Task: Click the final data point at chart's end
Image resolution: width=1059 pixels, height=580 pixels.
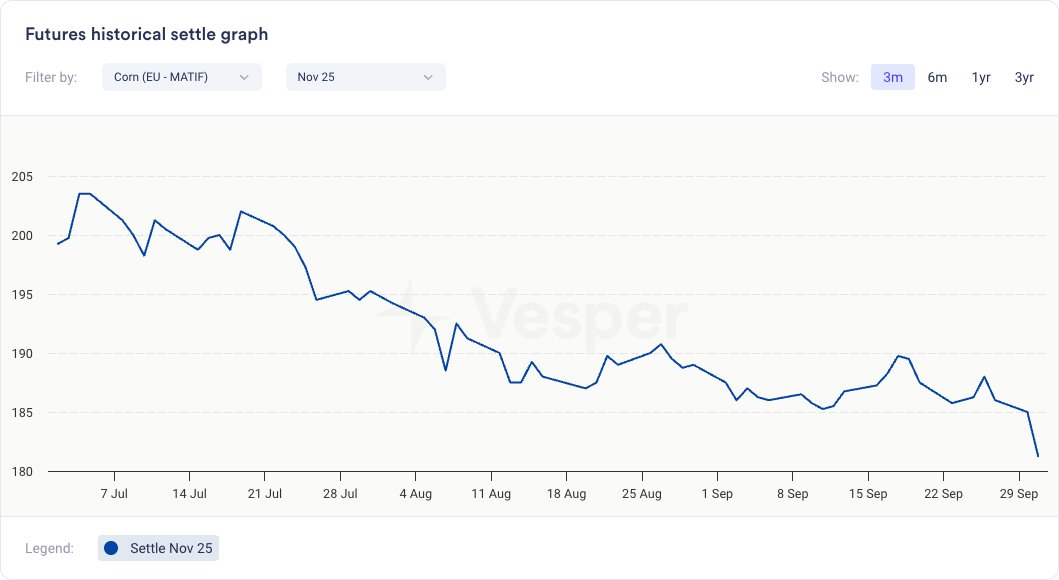Action: point(1038,456)
